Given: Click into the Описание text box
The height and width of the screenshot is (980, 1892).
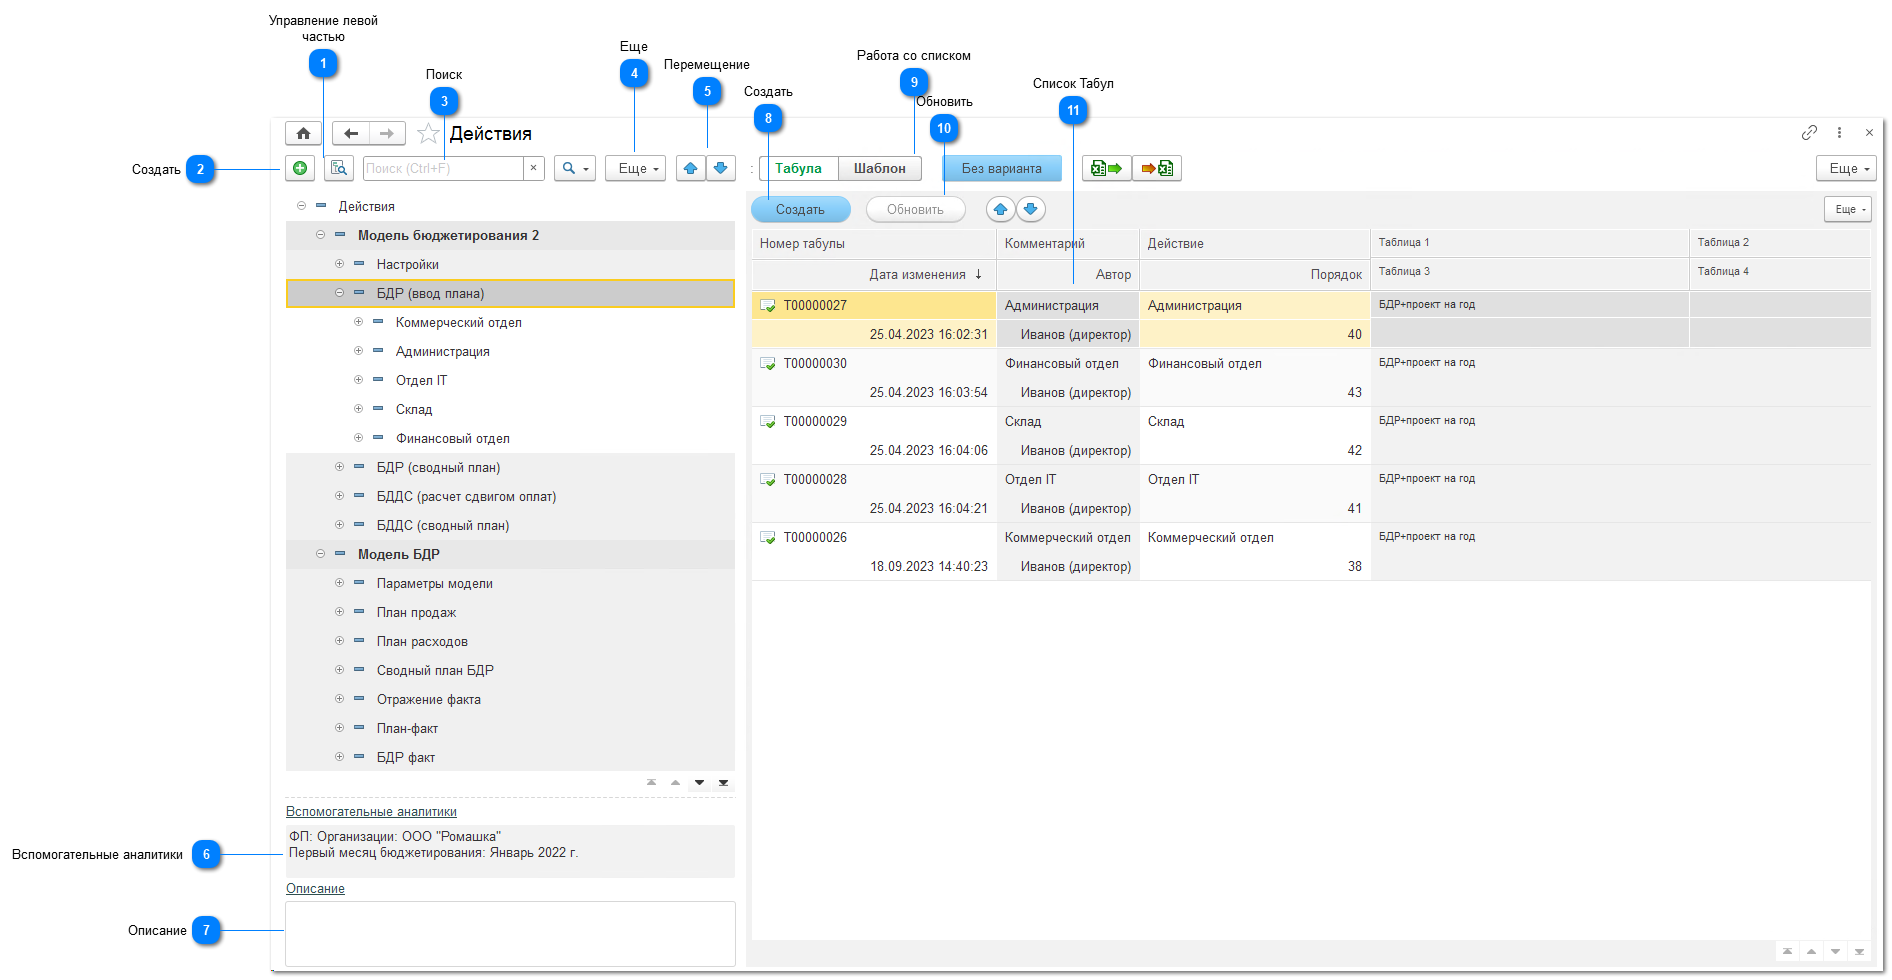Looking at the screenshot, I should click(510, 933).
